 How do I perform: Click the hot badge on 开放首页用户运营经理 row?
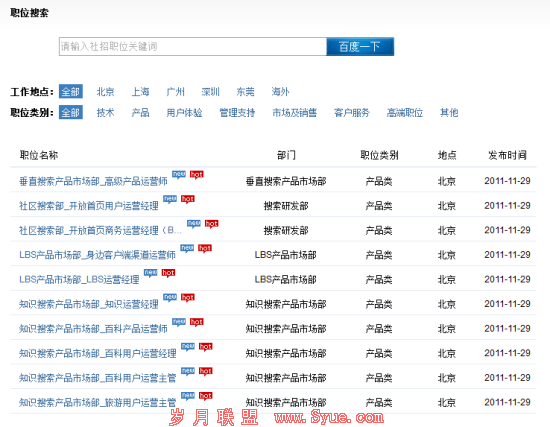coord(188,199)
